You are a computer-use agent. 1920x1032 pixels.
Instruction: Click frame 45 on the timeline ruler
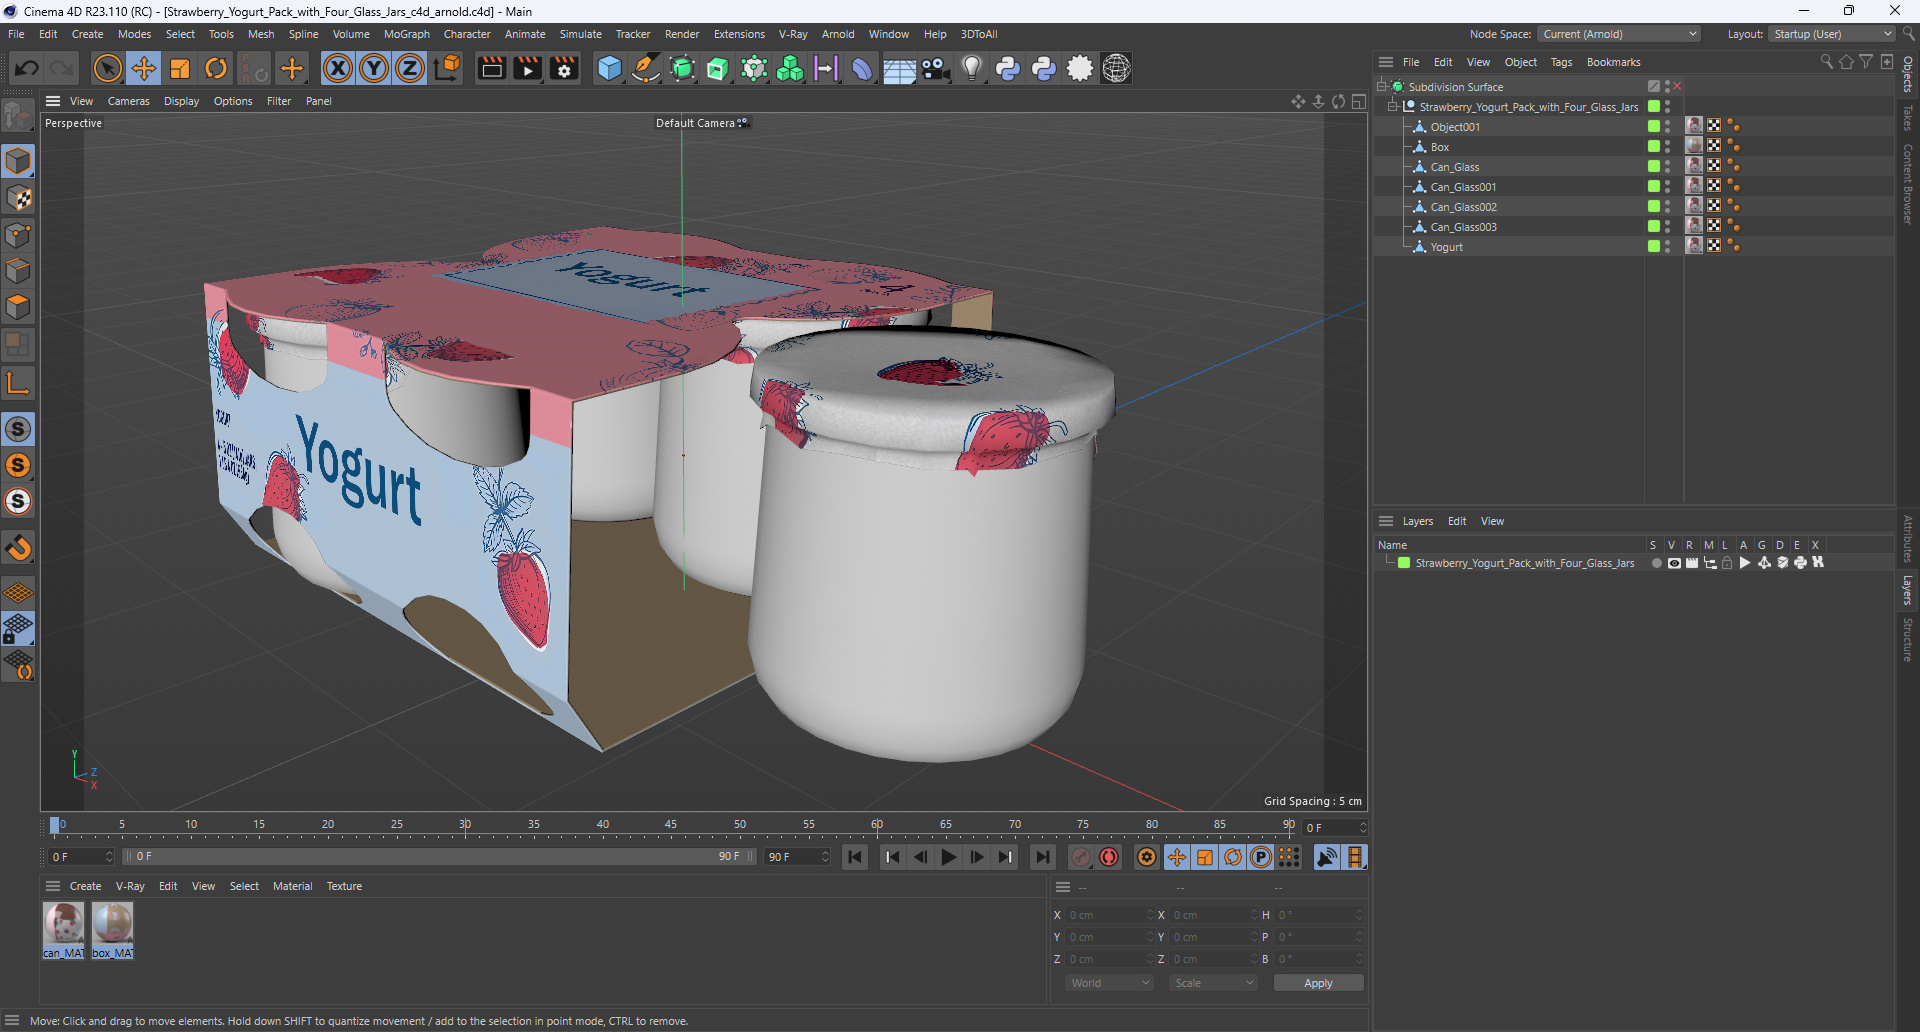tap(671, 825)
